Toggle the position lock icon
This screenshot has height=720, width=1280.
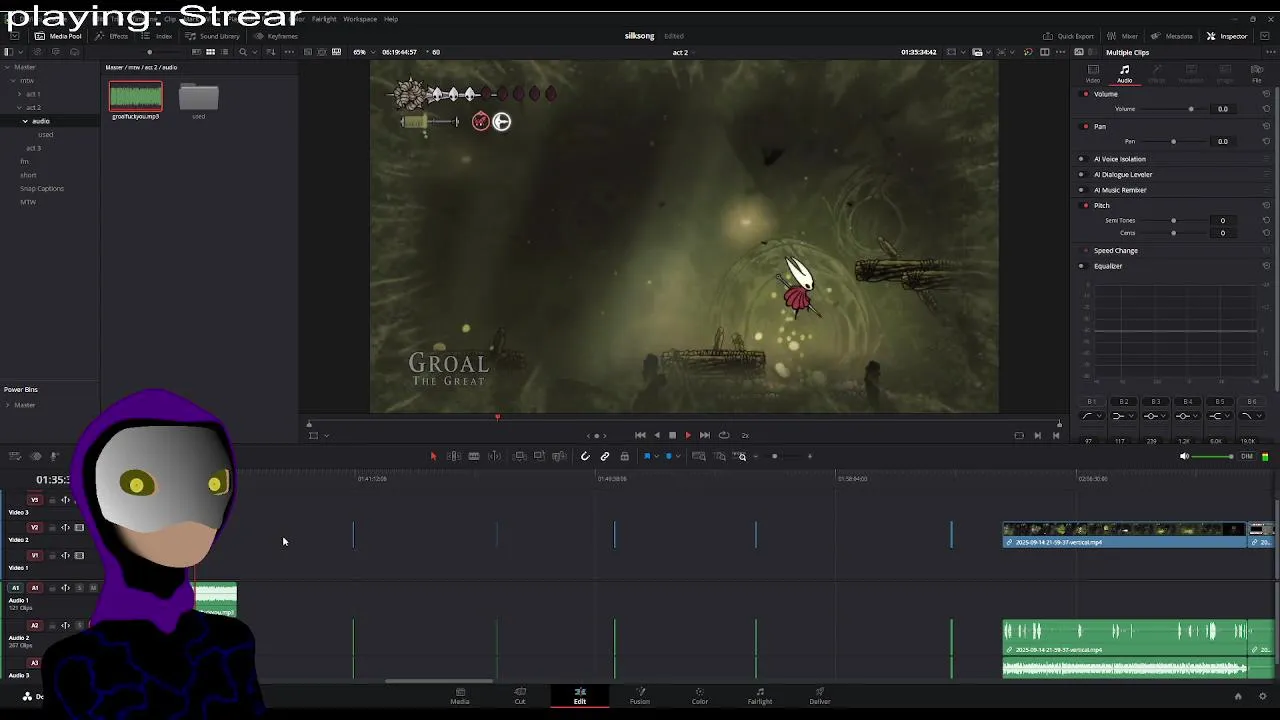coord(624,456)
